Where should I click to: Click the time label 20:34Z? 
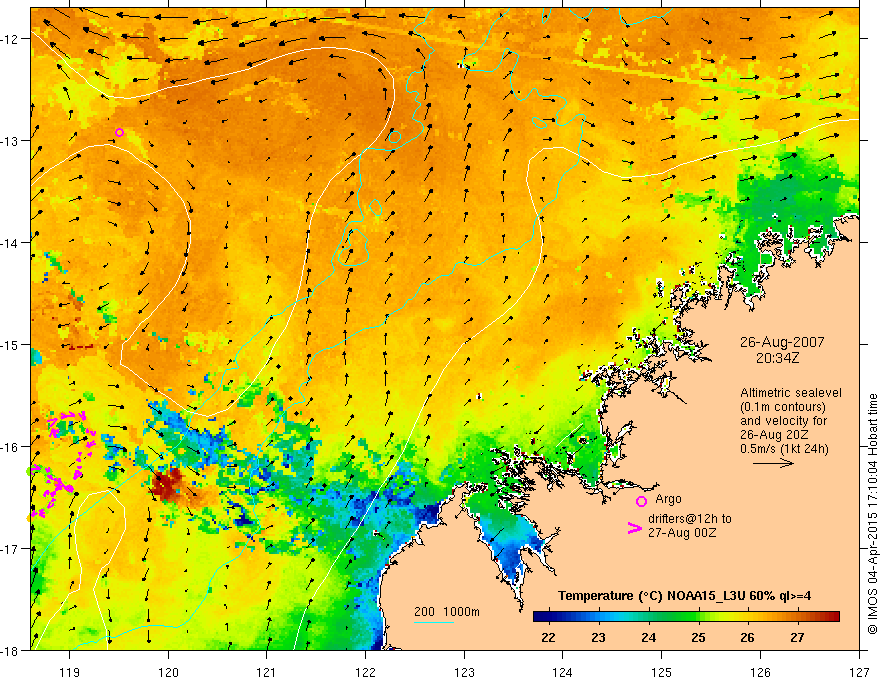click(777, 358)
